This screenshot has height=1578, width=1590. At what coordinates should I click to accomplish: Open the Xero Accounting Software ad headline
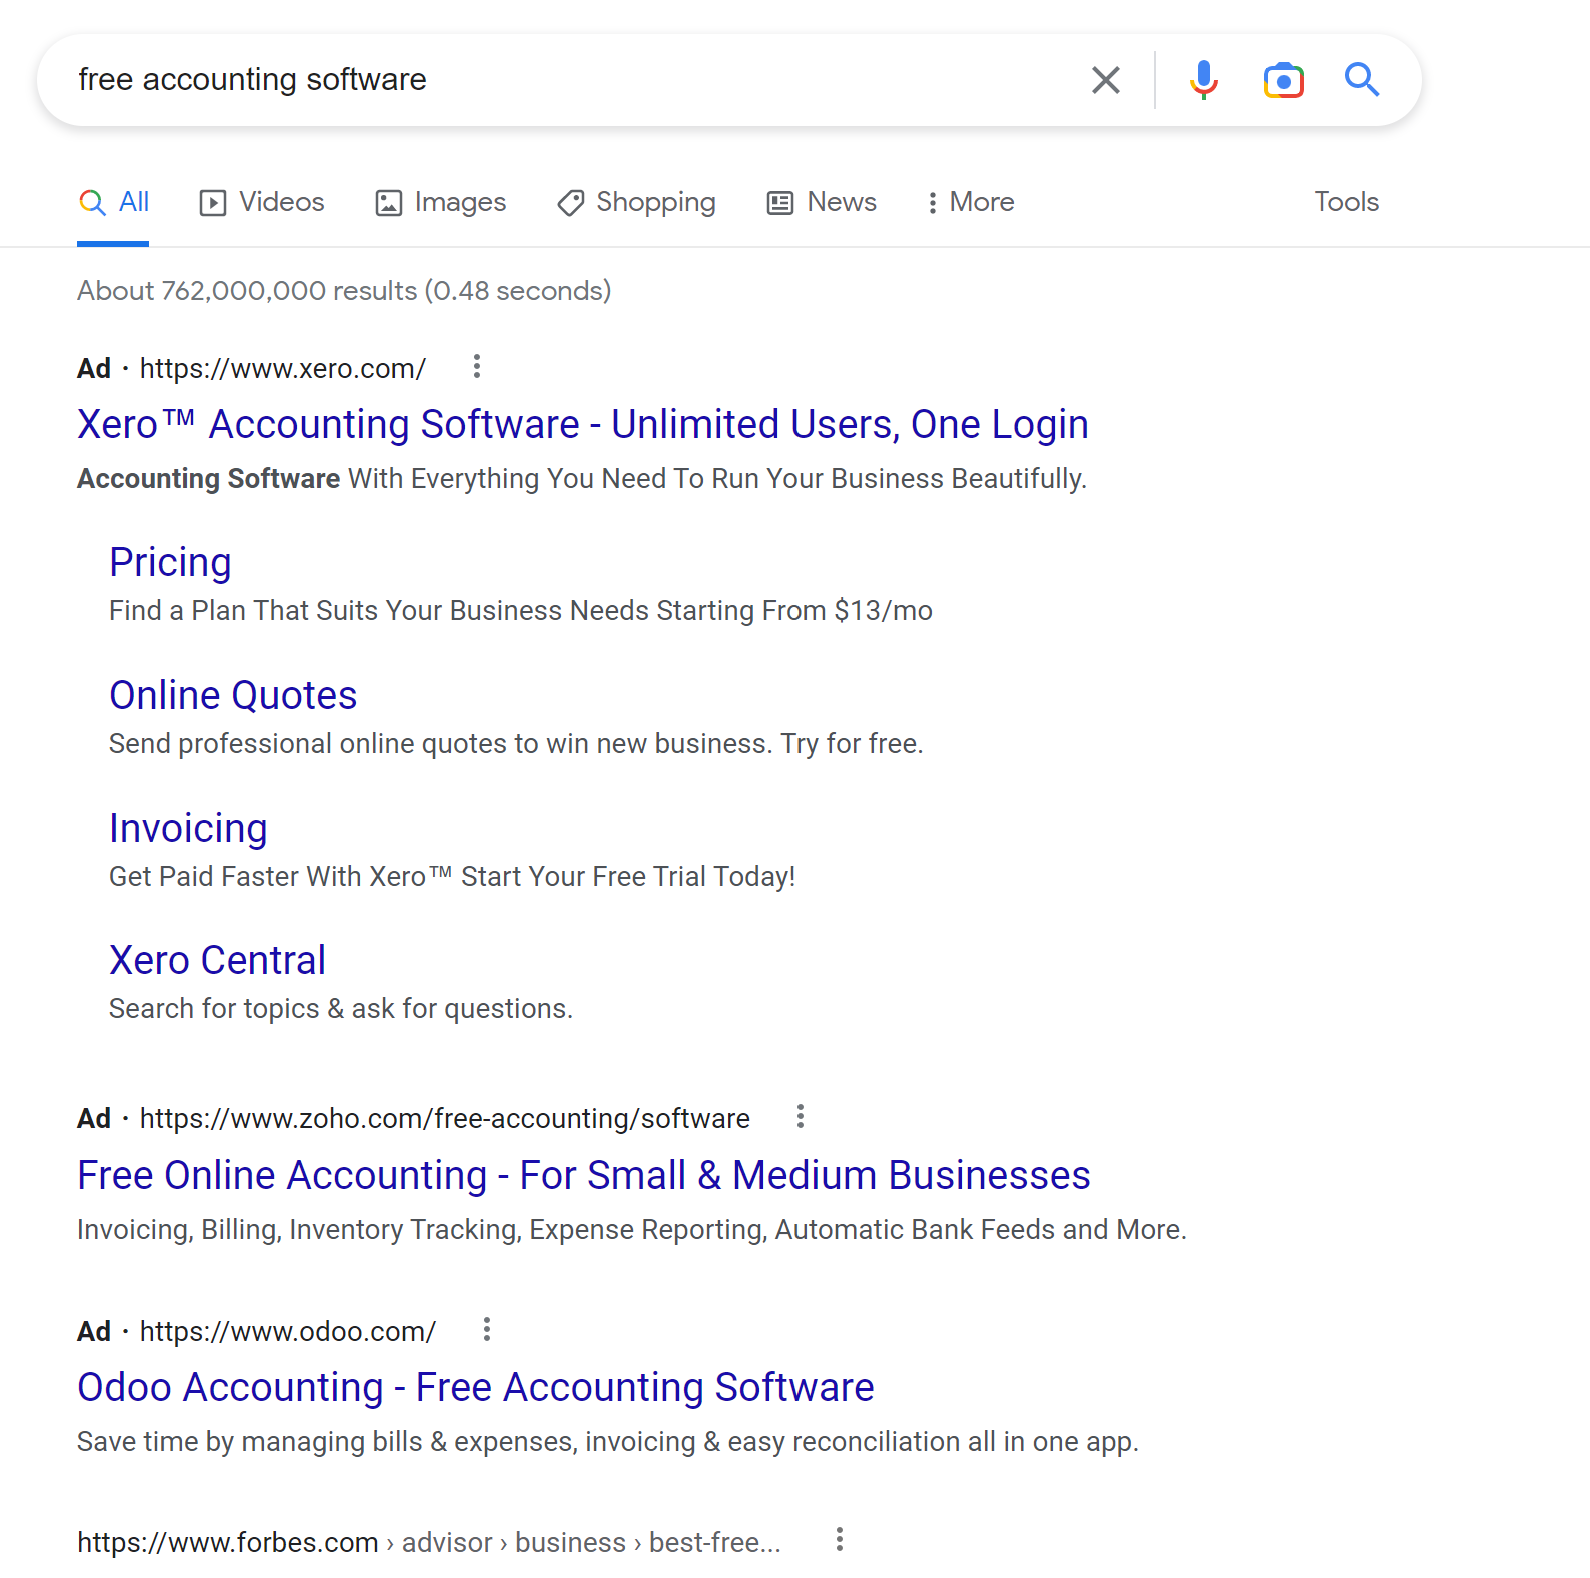pyautogui.click(x=582, y=424)
